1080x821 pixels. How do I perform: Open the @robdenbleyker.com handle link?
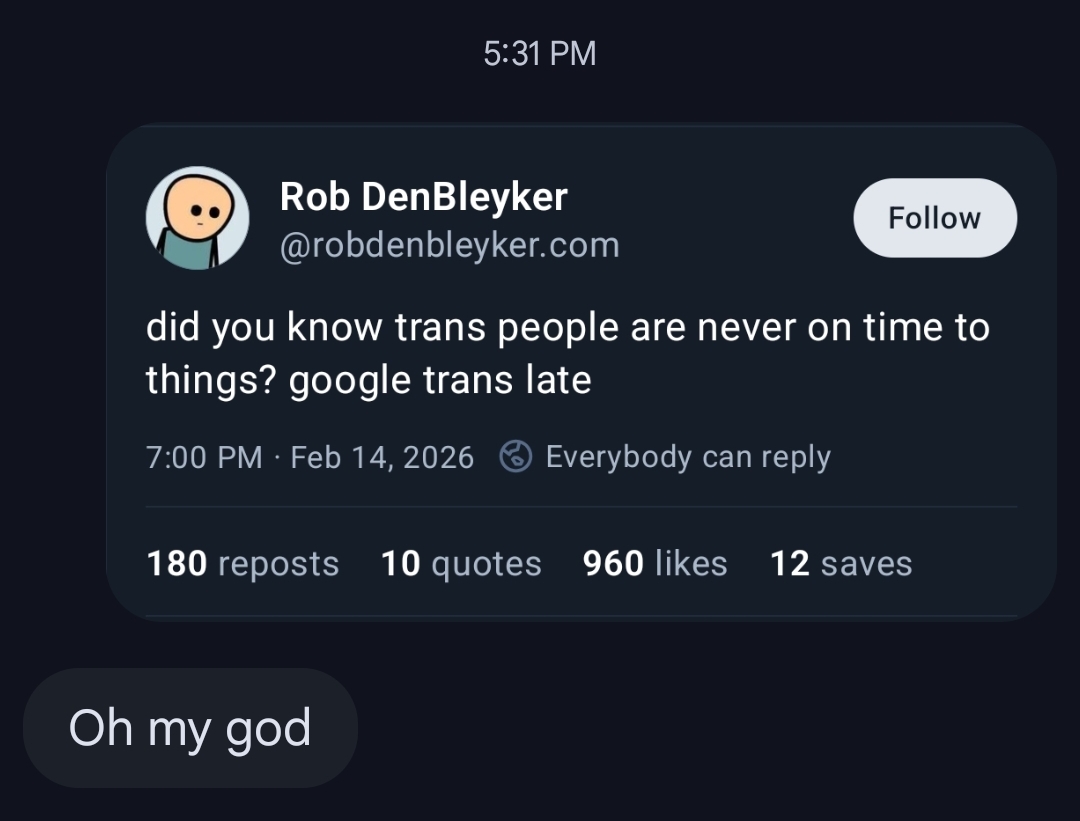[449, 244]
